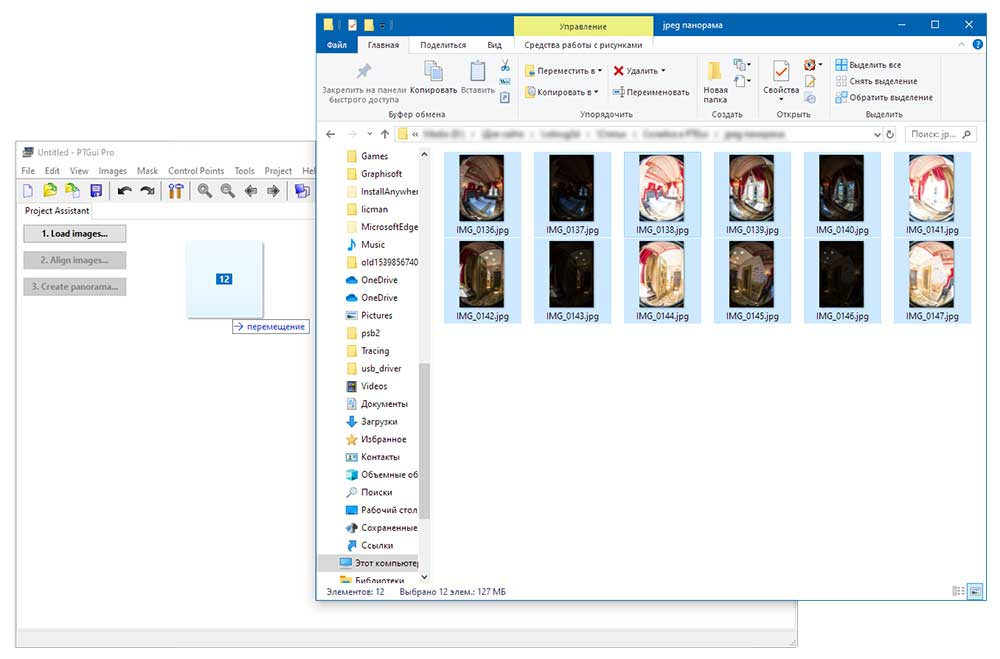Select Project Assistant tab in PTGui
This screenshot has width=1000, height=659.
tap(57, 211)
